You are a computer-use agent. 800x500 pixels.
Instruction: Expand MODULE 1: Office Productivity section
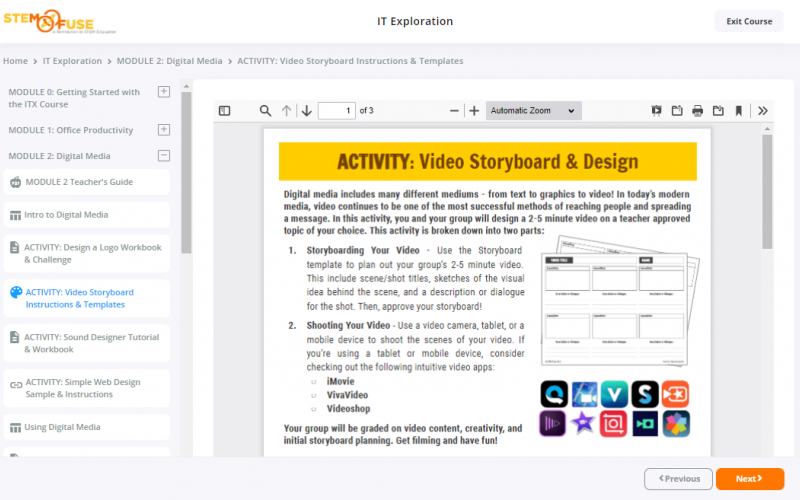point(164,130)
